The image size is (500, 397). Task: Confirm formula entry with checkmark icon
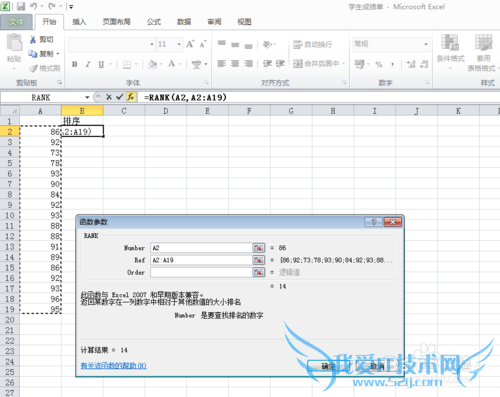(120, 97)
